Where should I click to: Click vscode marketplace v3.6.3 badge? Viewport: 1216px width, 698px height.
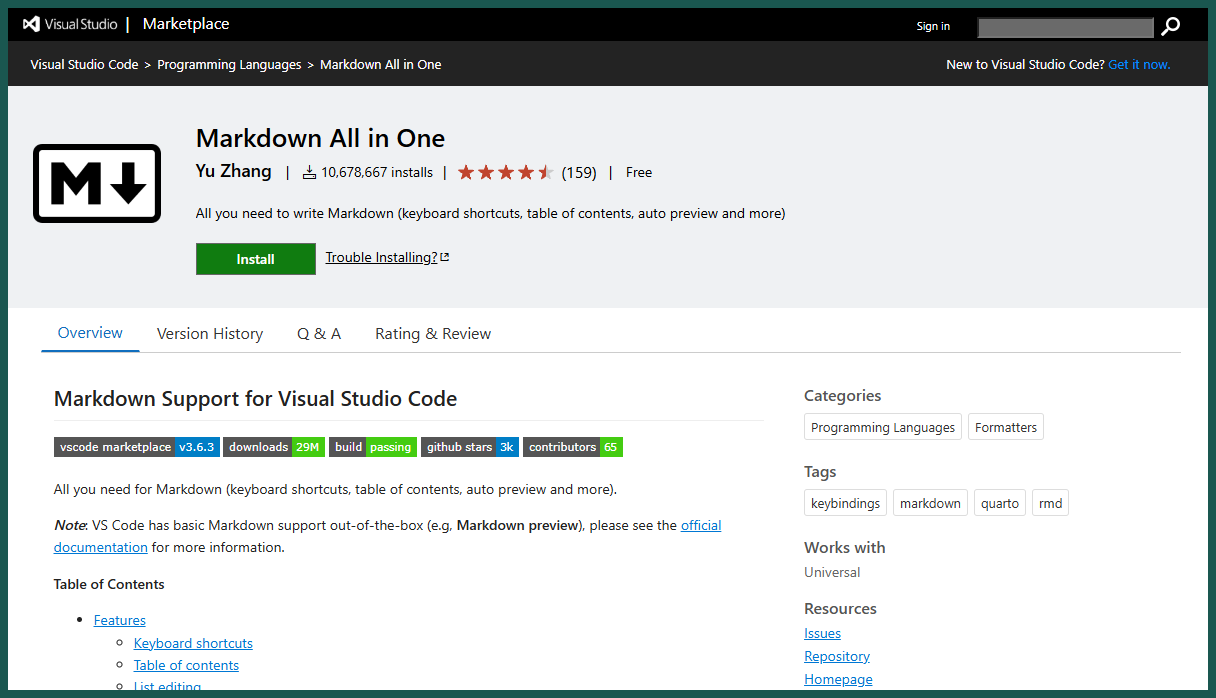(136, 447)
